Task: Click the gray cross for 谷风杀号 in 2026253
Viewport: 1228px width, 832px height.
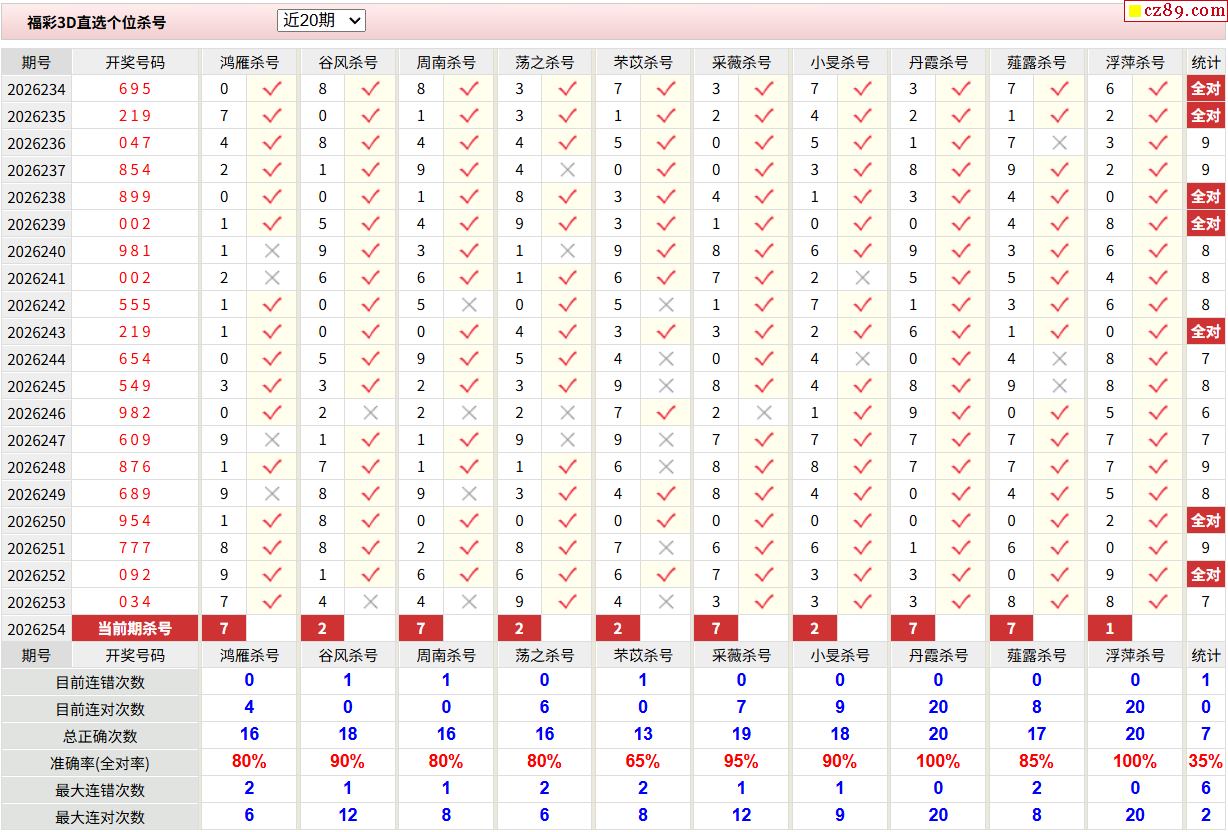Action: click(x=371, y=602)
